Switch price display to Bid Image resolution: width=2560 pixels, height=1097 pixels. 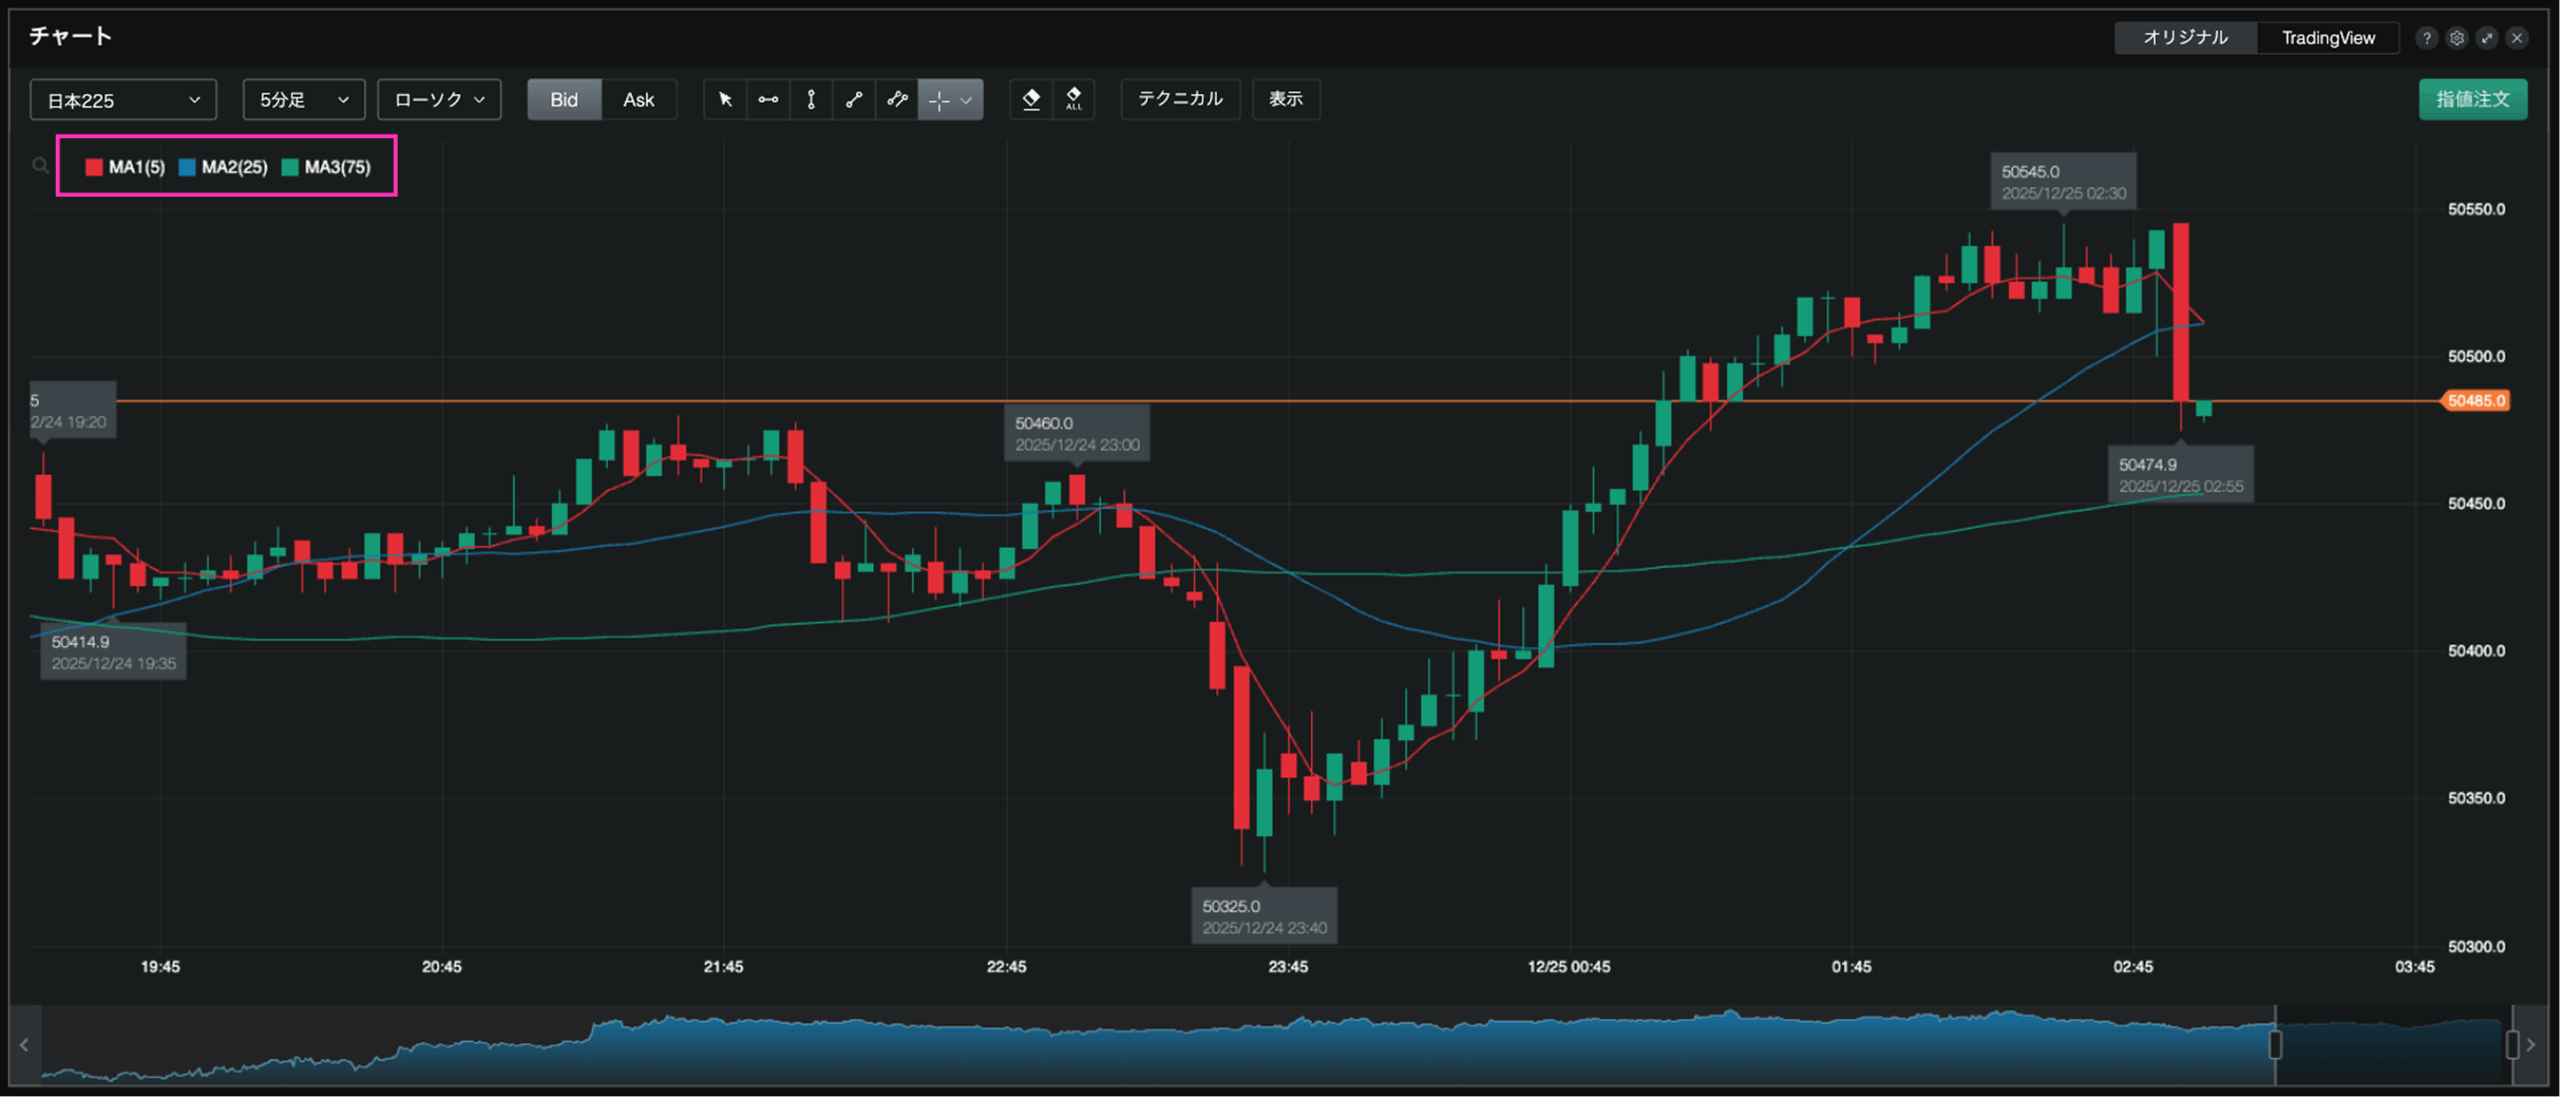coord(564,99)
